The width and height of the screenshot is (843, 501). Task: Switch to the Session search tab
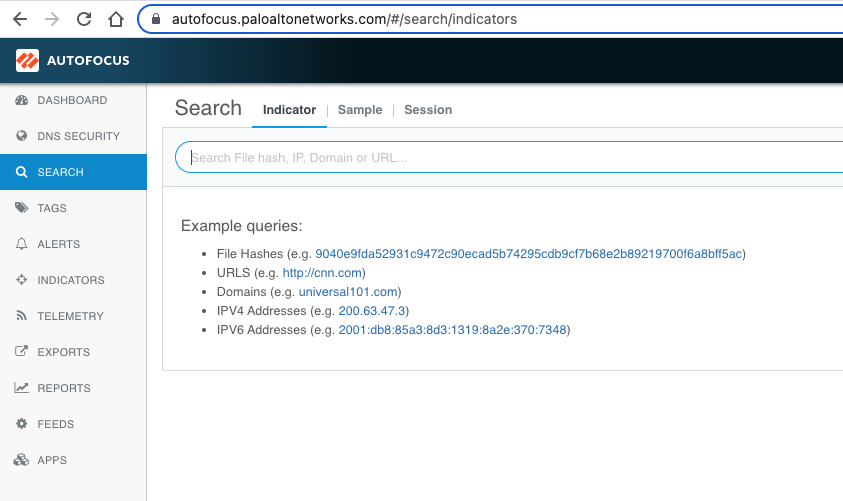[428, 110]
